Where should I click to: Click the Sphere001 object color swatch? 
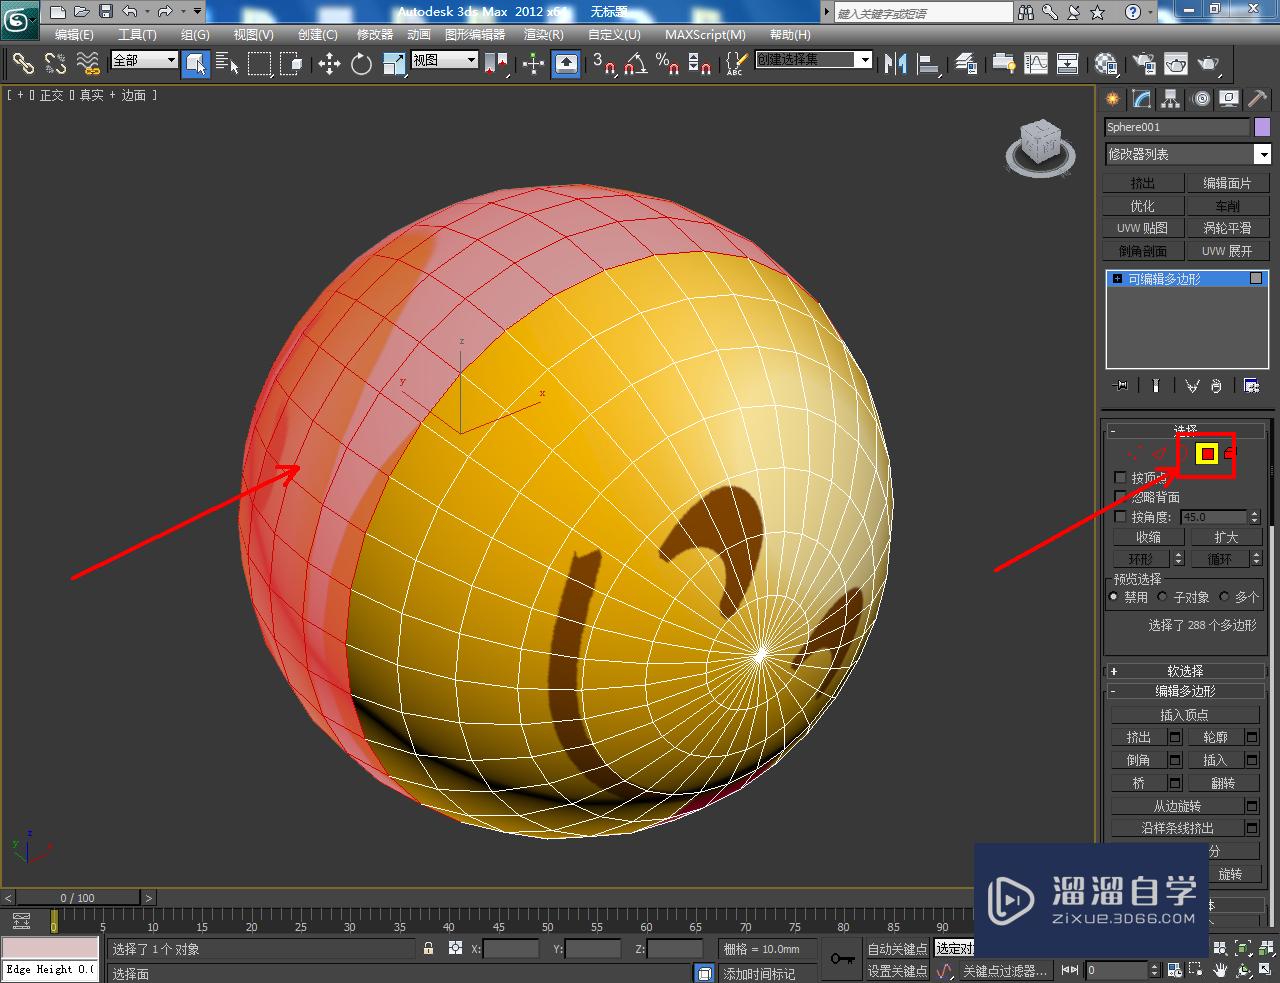(x=1262, y=127)
